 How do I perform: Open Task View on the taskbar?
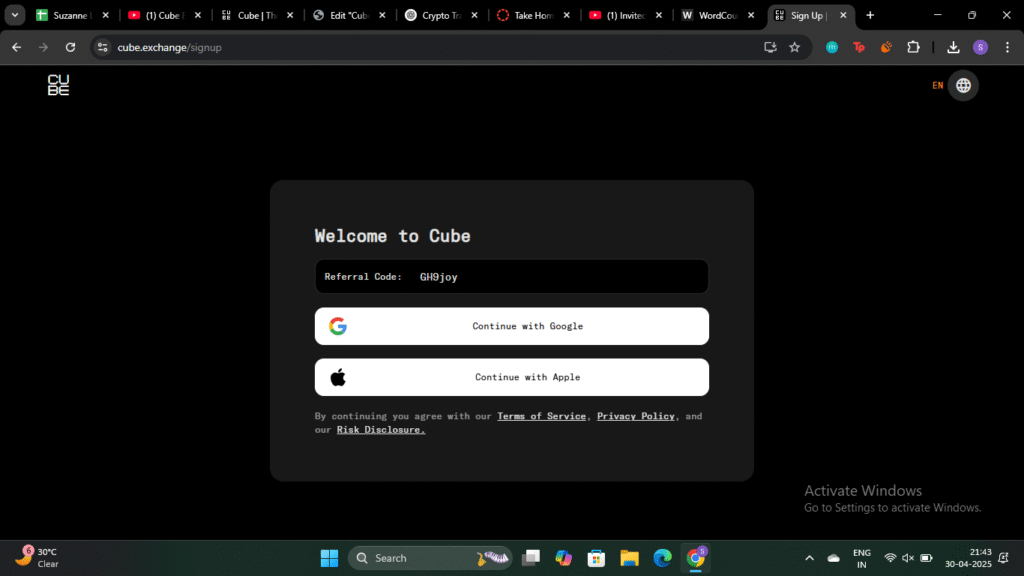(x=531, y=558)
